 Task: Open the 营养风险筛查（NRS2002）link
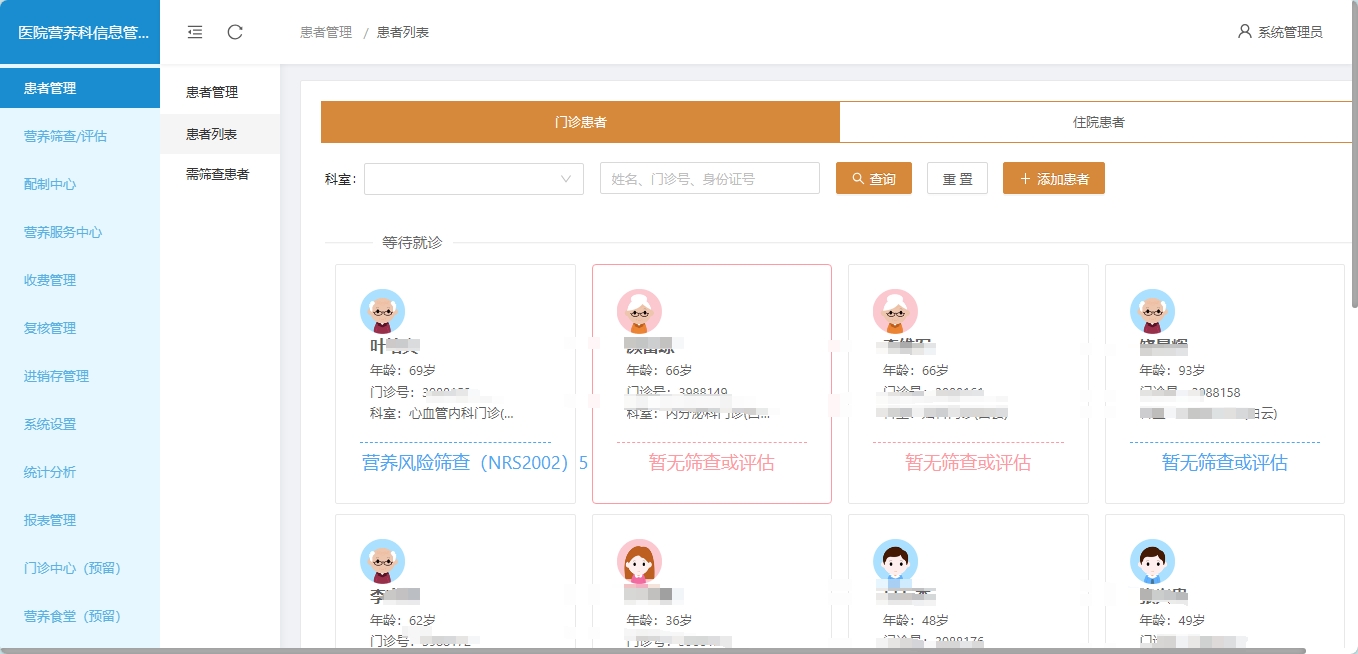point(465,463)
